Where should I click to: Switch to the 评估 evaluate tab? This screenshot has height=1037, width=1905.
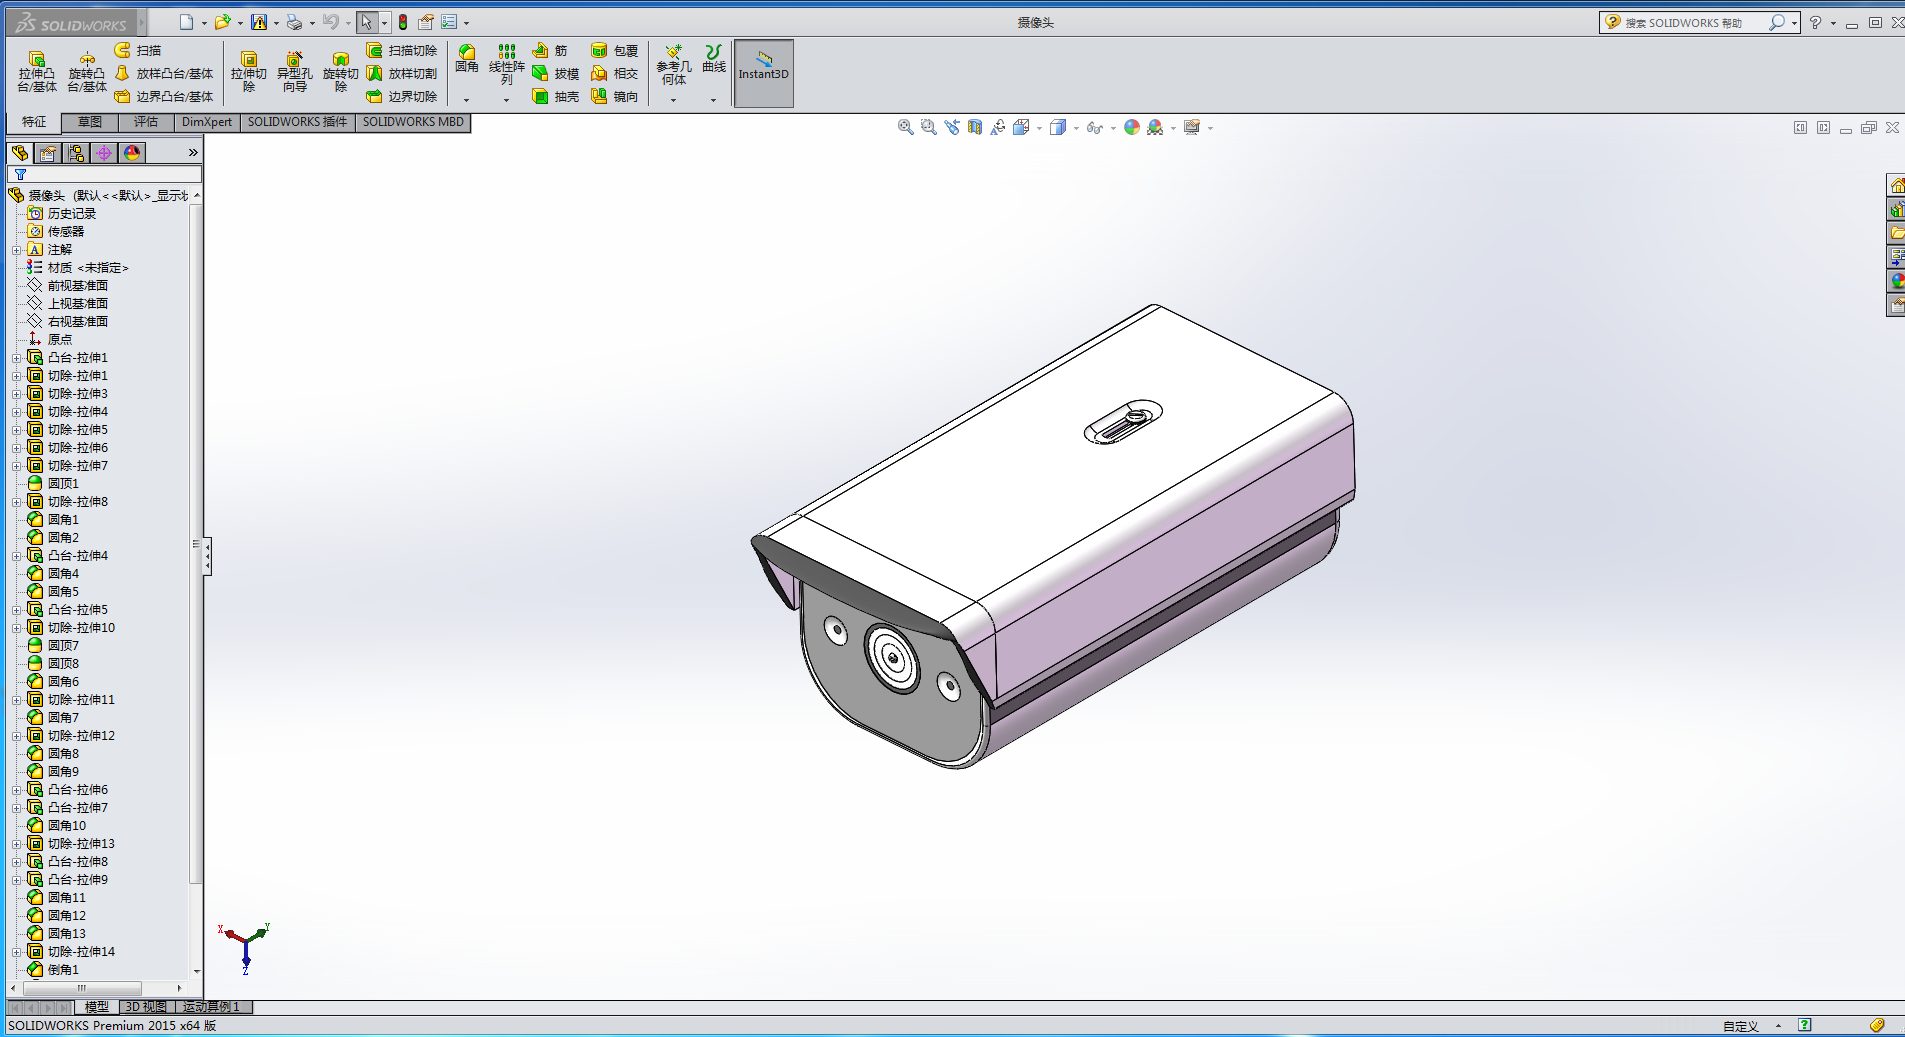point(146,122)
